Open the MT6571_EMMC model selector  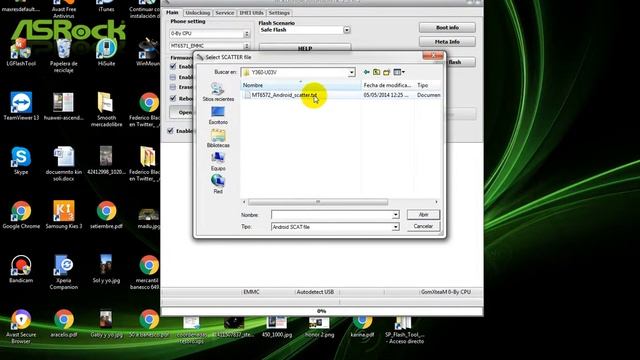pyautogui.click(x=209, y=46)
